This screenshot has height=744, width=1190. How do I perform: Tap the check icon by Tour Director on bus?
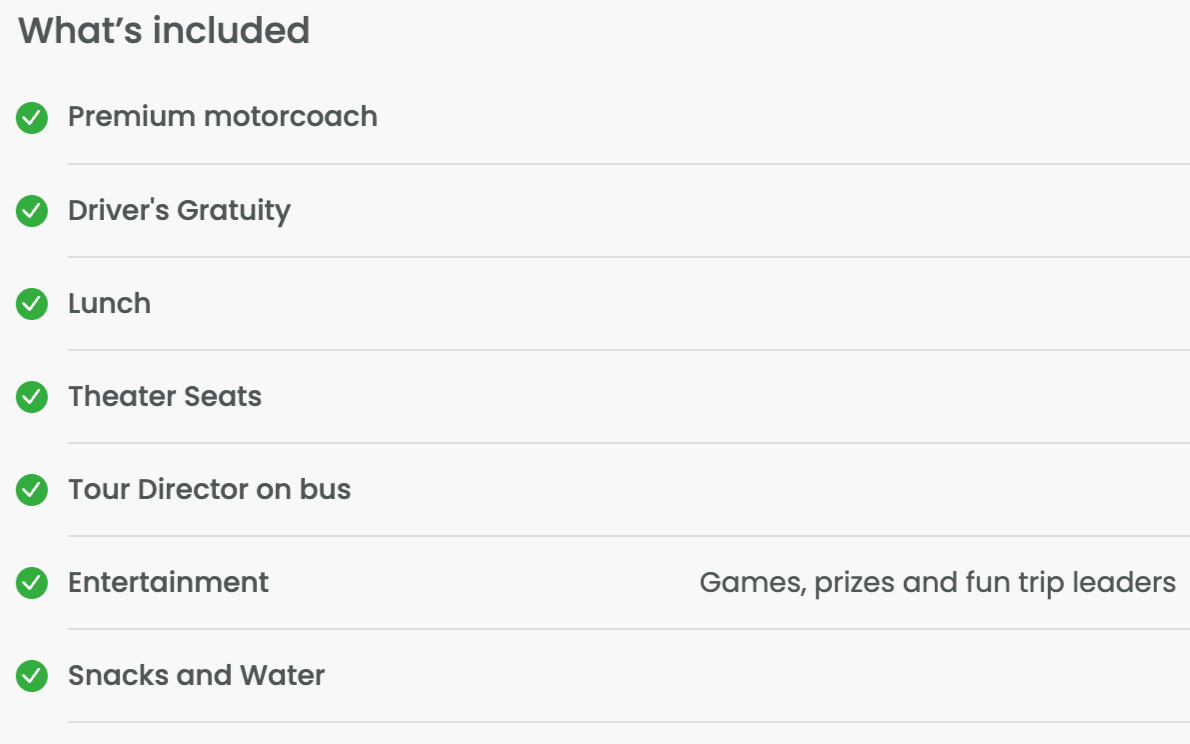click(x=32, y=490)
